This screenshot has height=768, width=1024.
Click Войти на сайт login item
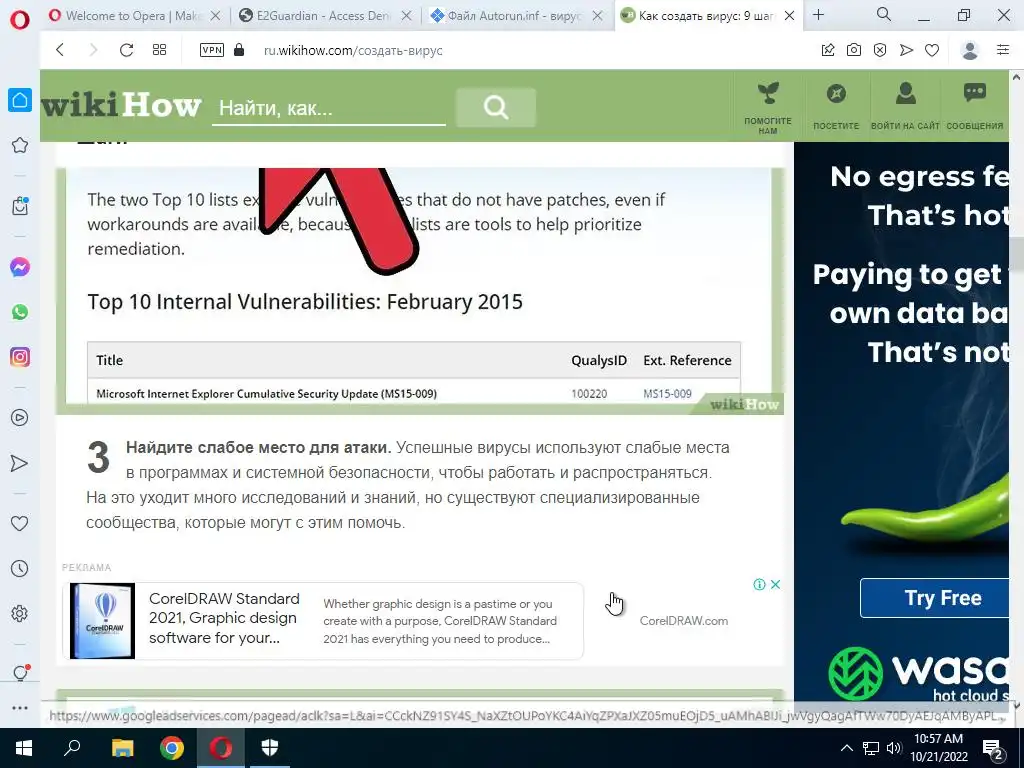(905, 107)
